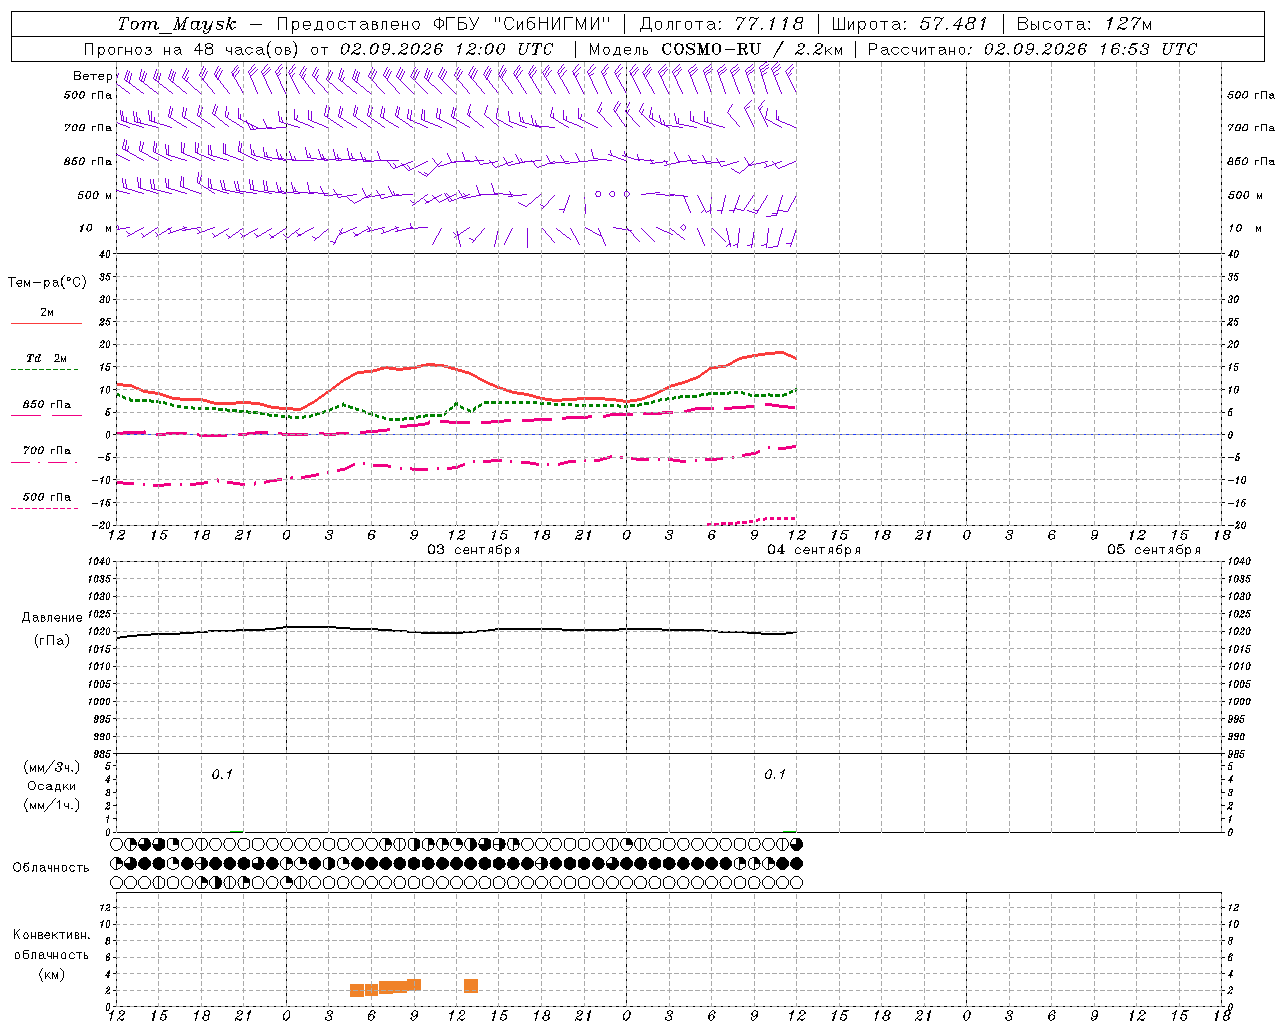Click the Облачность cloudiness label

pyautogui.click(x=50, y=867)
